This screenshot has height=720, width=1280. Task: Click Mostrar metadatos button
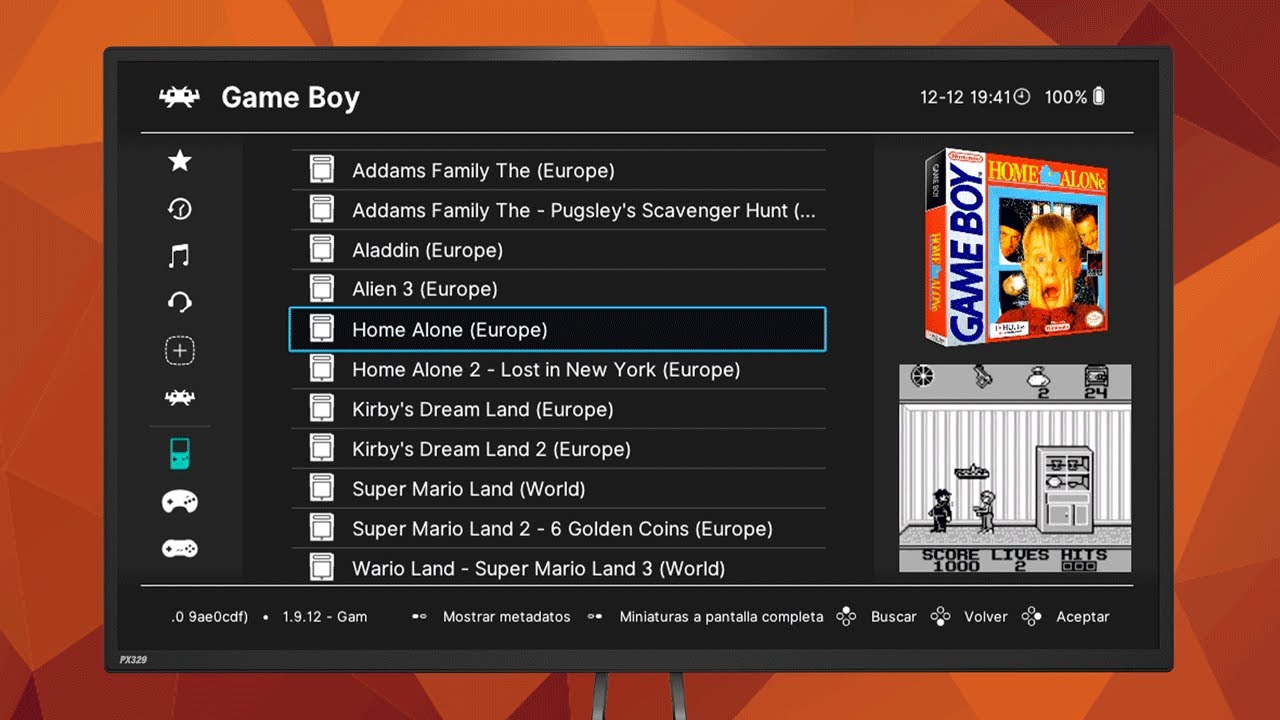click(506, 617)
